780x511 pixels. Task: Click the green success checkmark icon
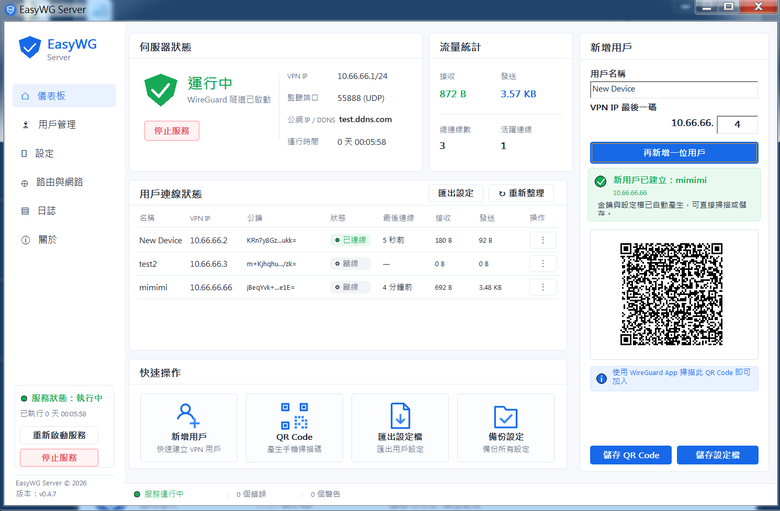pos(600,181)
